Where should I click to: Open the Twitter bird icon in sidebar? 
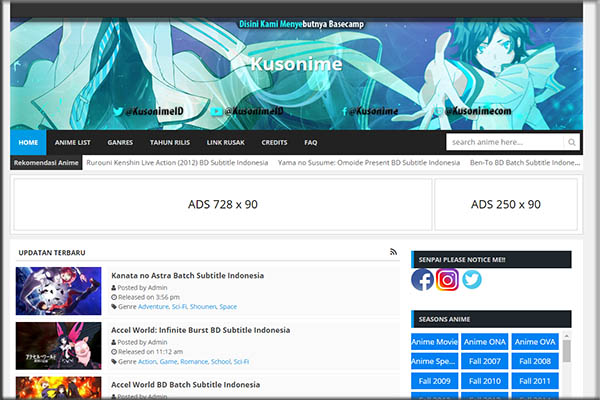coord(472,279)
